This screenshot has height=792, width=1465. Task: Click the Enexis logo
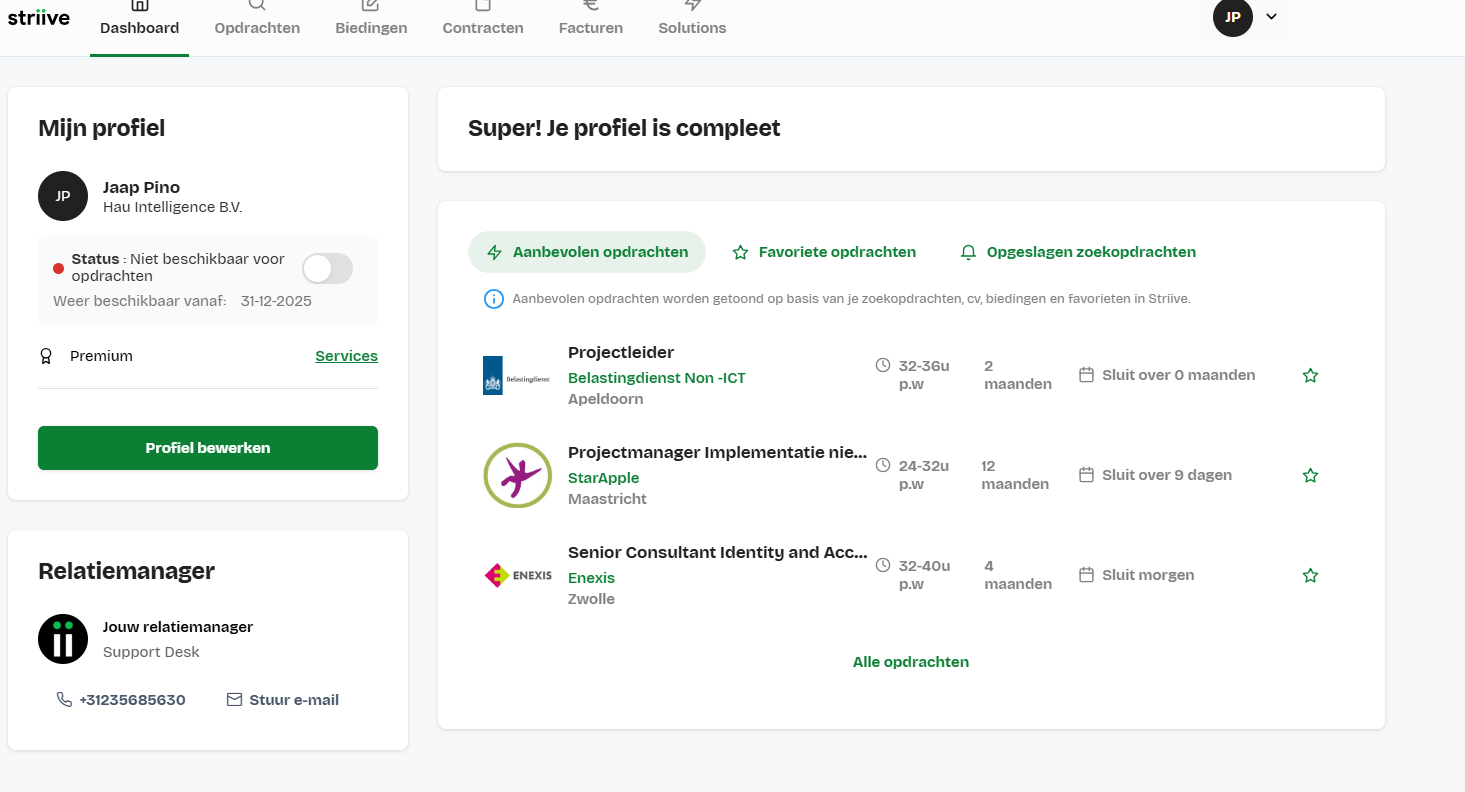click(517, 575)
